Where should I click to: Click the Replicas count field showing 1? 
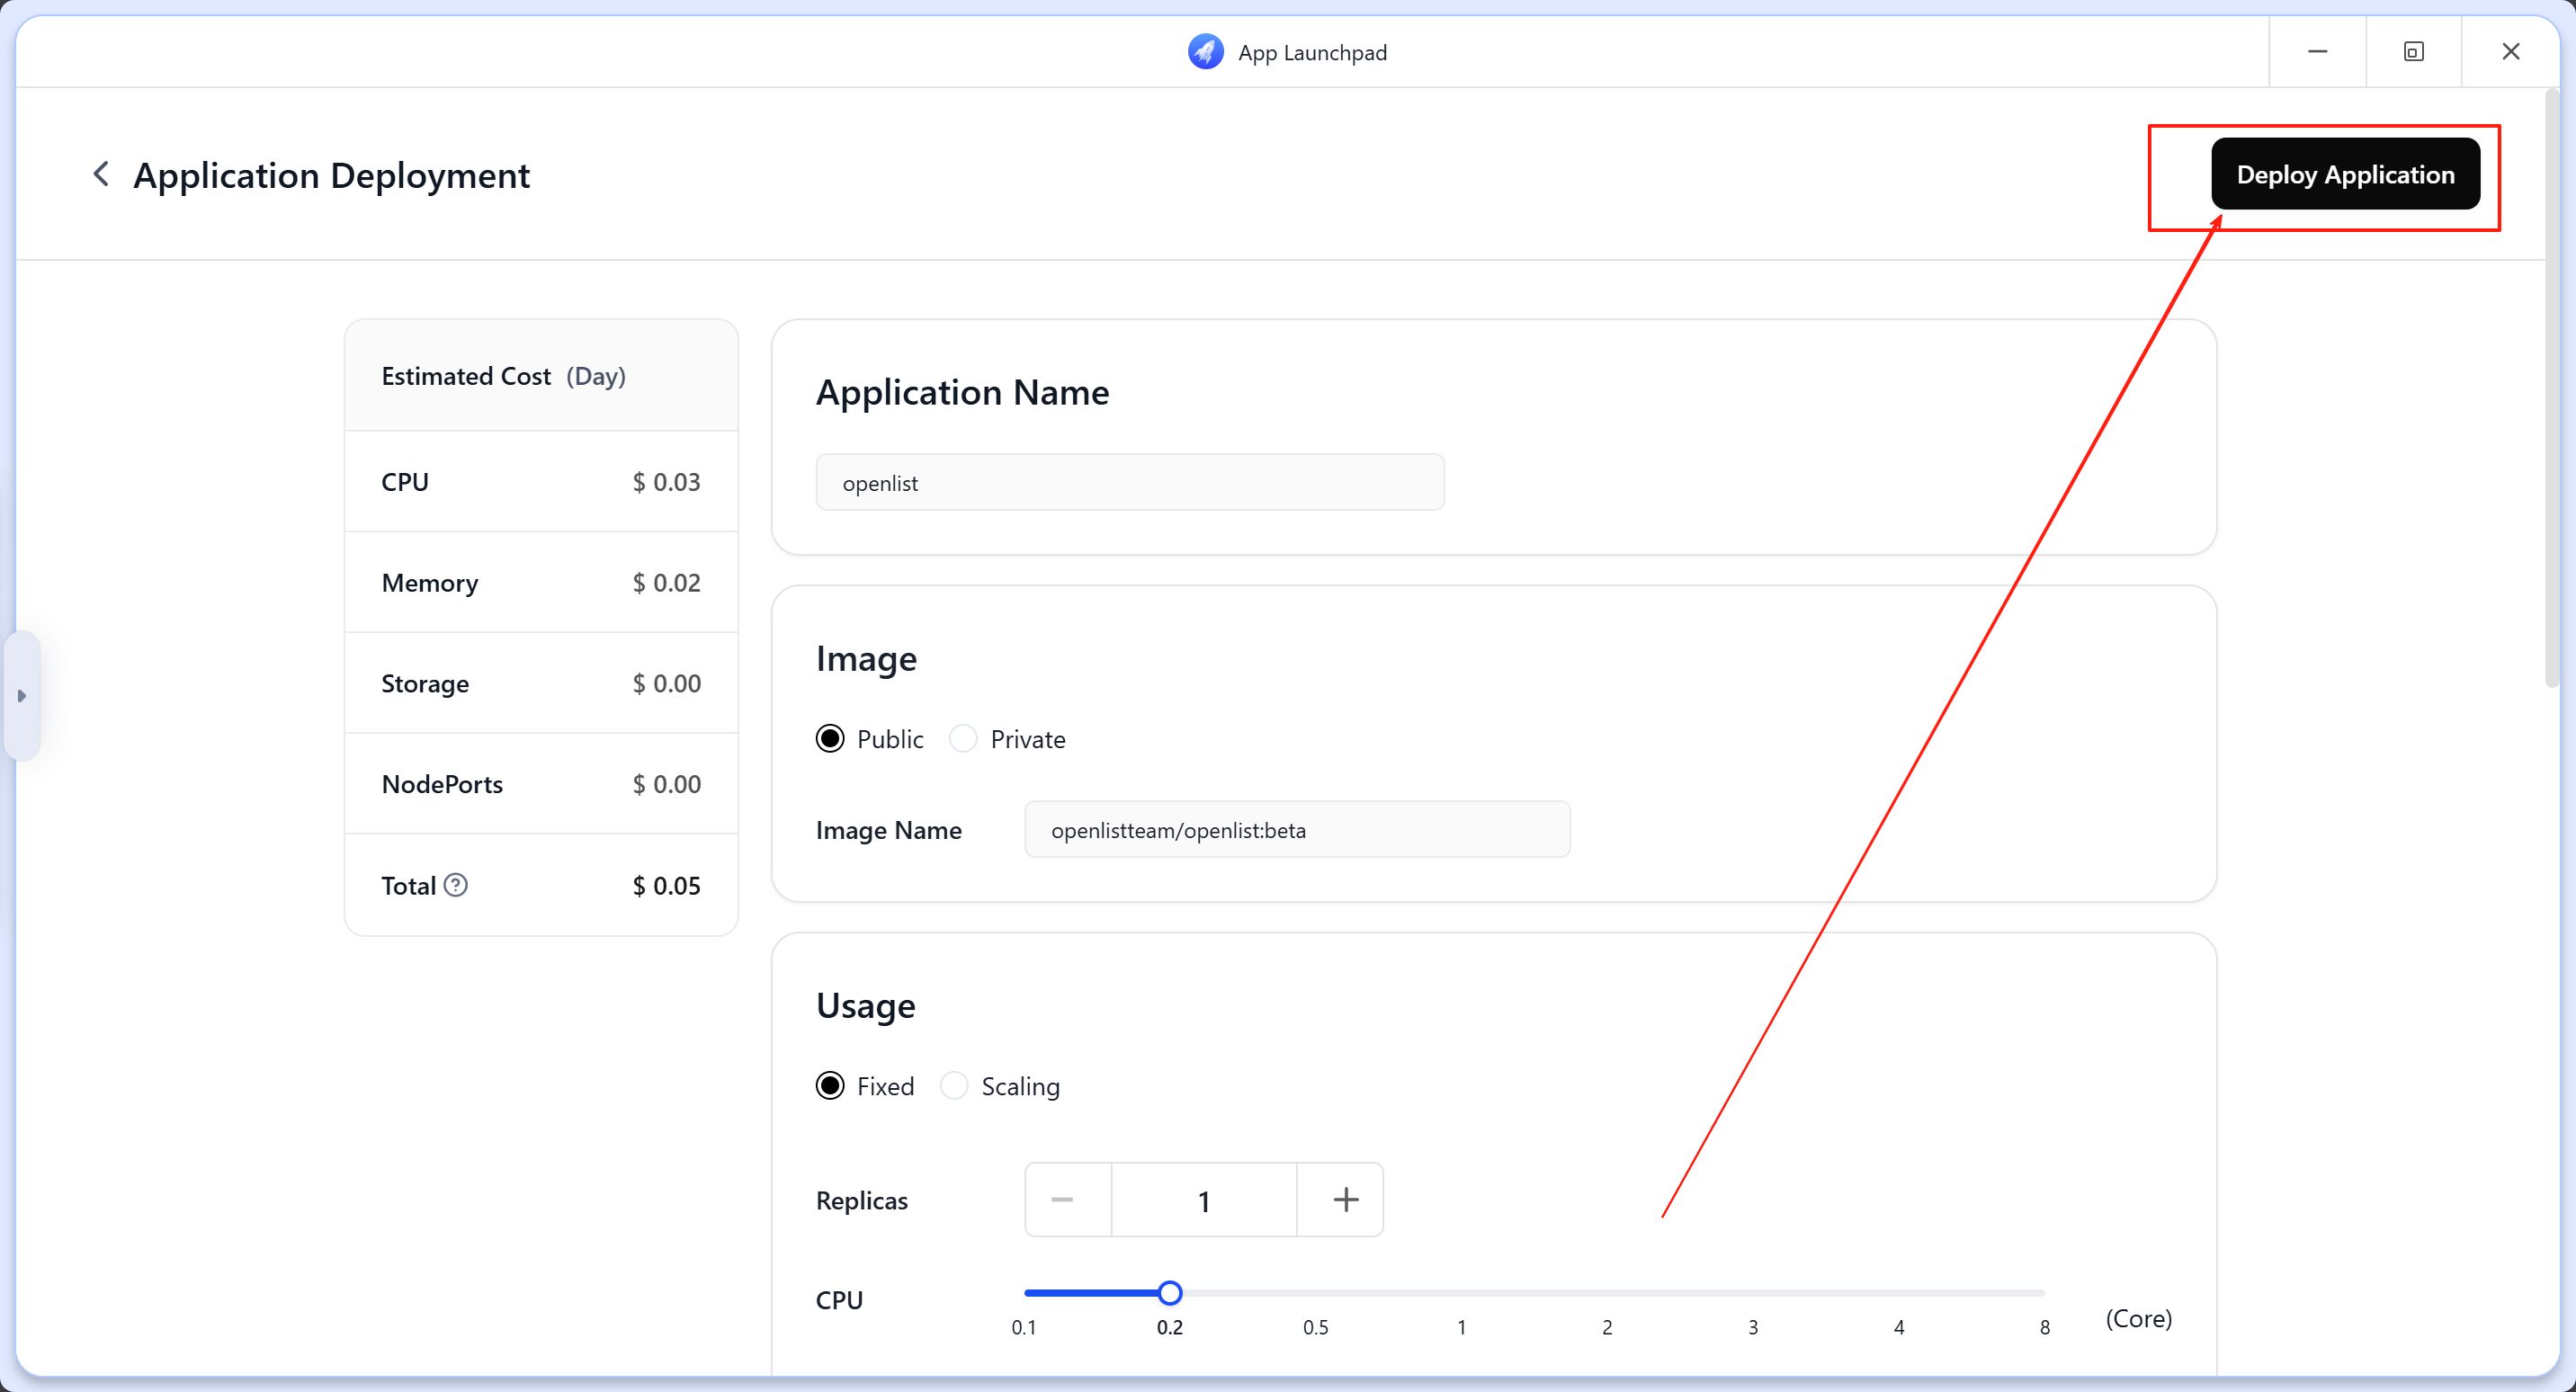(1204, 1199)
